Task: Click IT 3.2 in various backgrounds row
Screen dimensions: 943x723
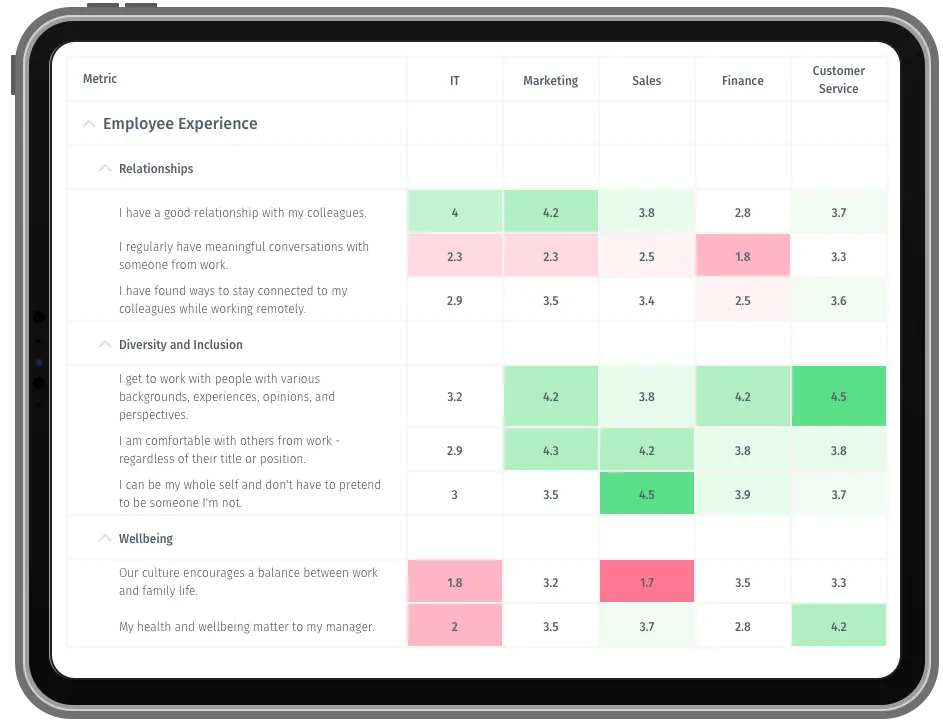Action: 455,396
